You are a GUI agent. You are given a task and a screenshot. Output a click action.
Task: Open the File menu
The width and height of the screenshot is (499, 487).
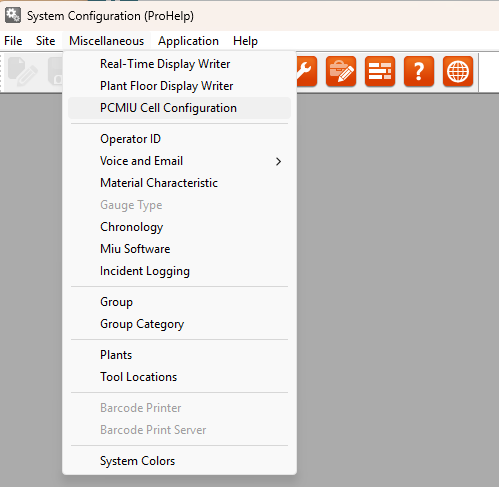coord(13,41)
